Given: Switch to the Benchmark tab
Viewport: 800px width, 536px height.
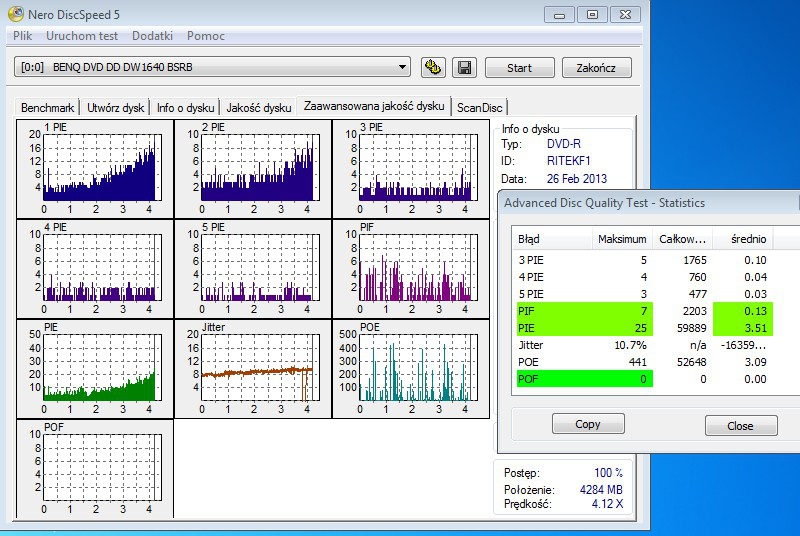Looking at the screenshot, I should pyautogui.click(x=47, y=108).
